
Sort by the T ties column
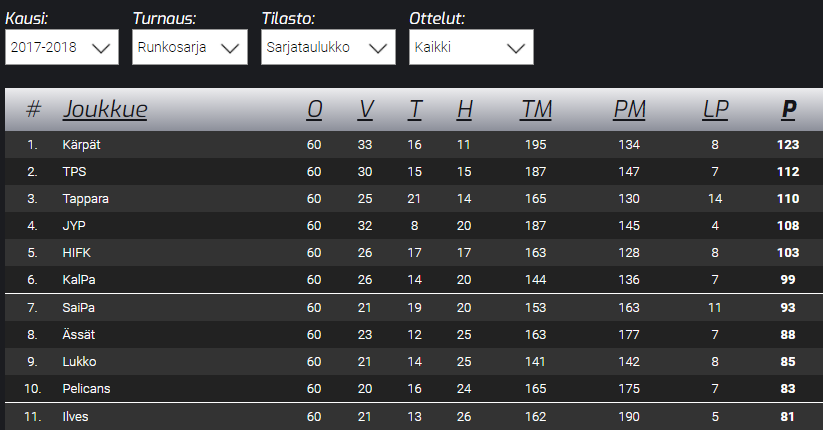click(x=415, y=109)
